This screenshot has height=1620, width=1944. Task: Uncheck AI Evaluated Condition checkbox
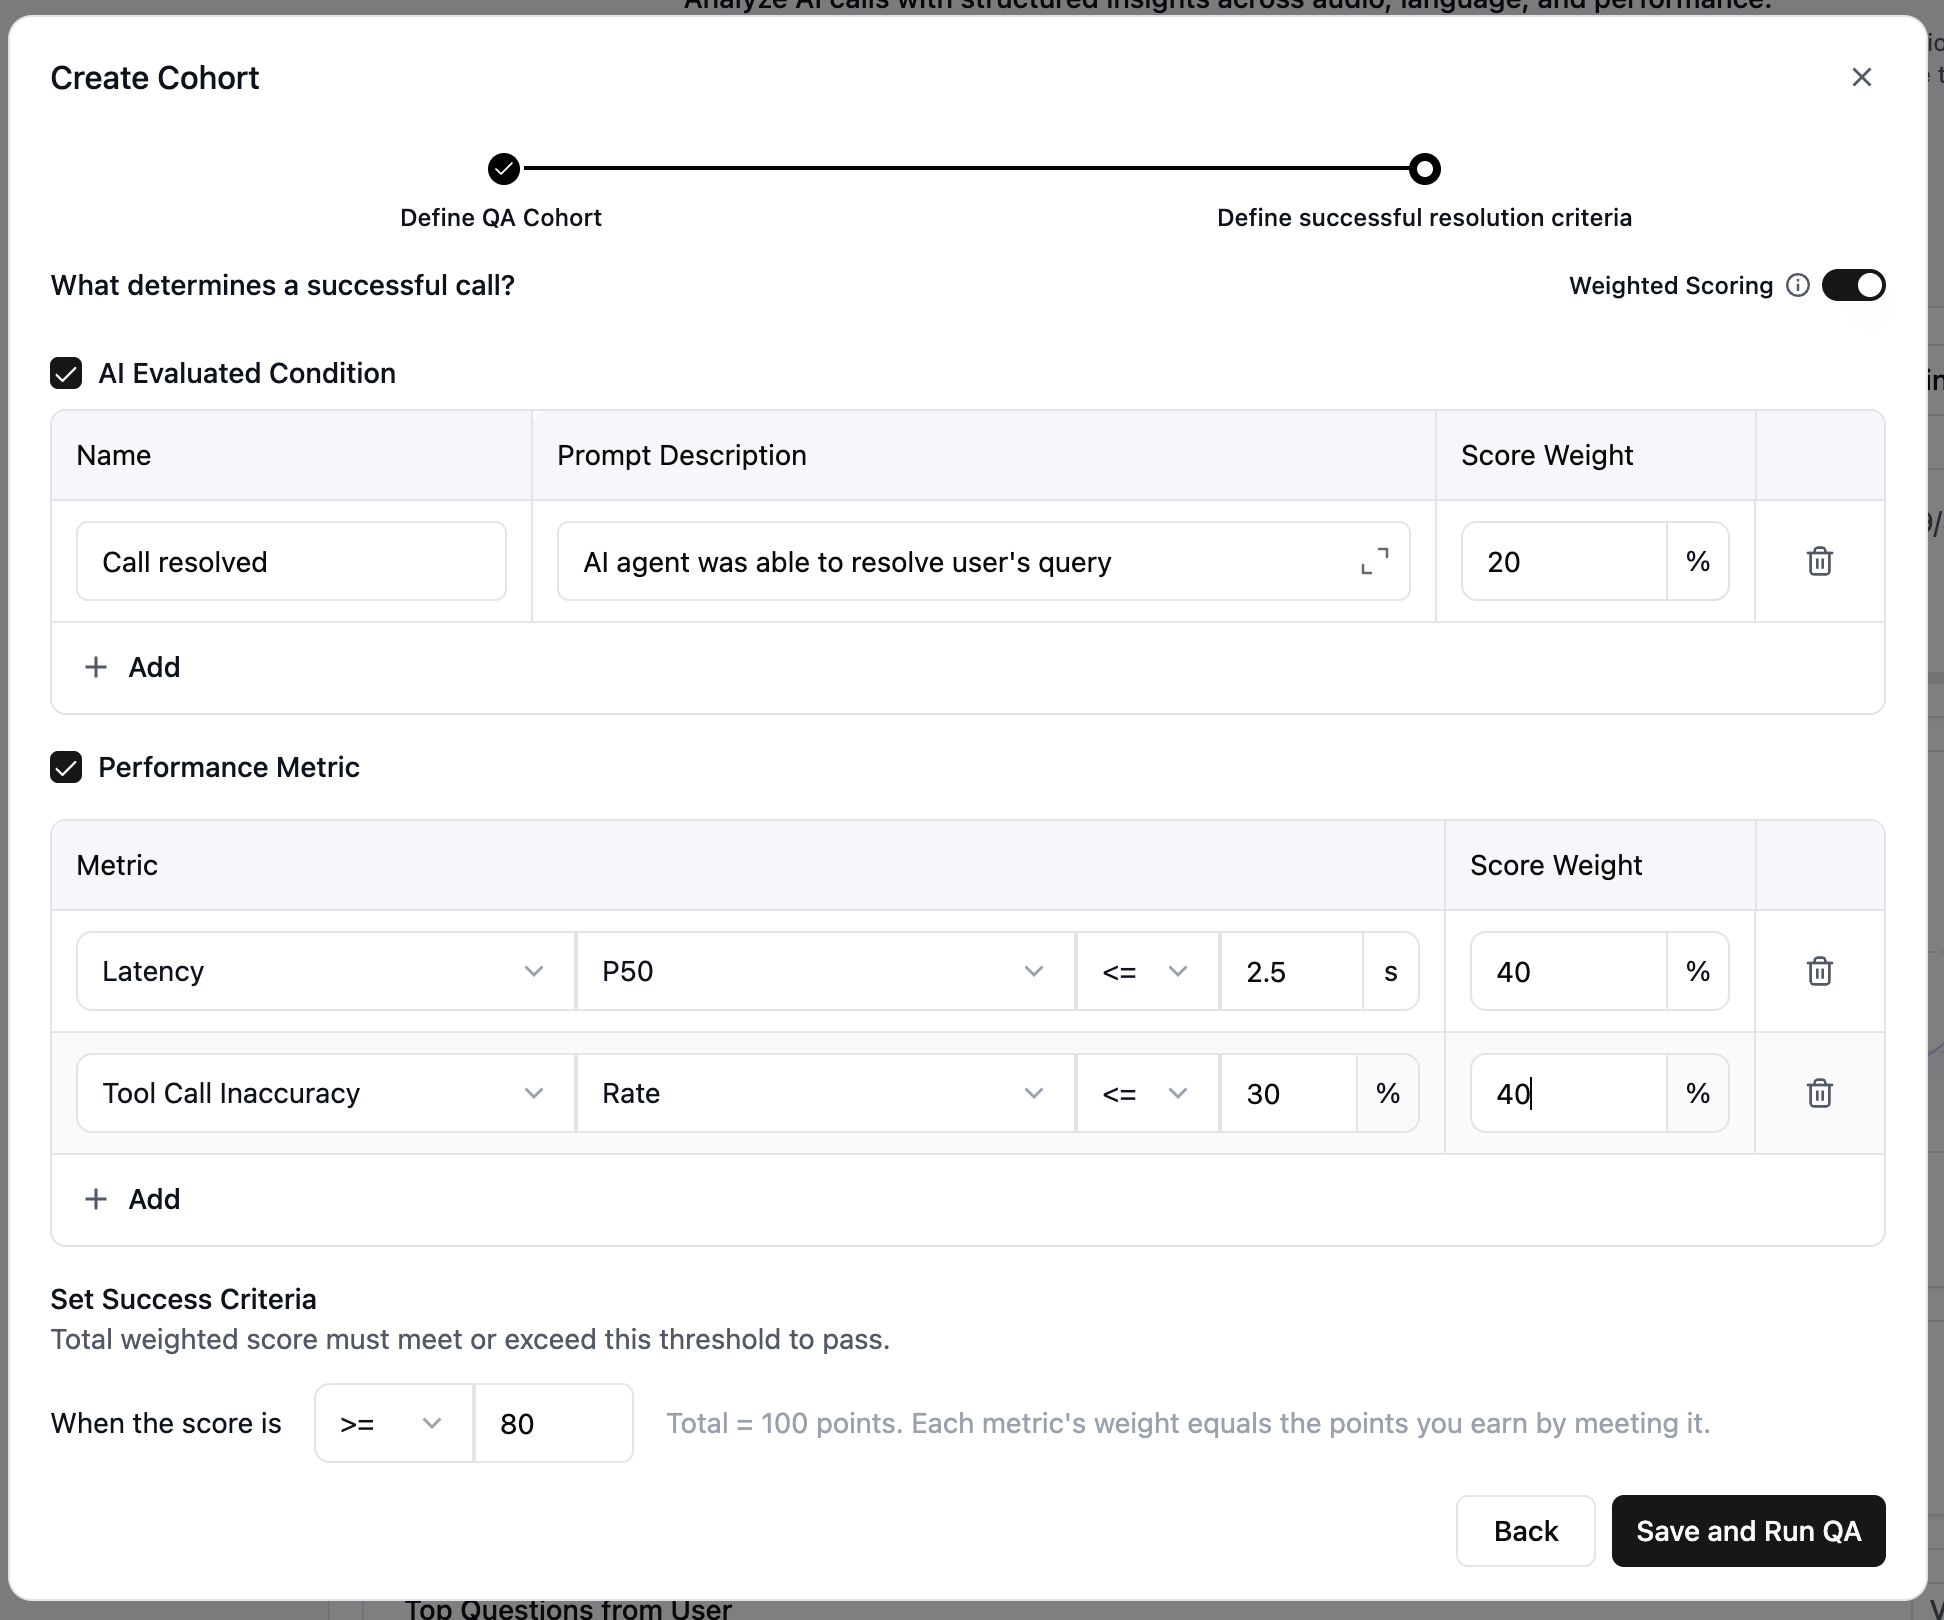66,374
